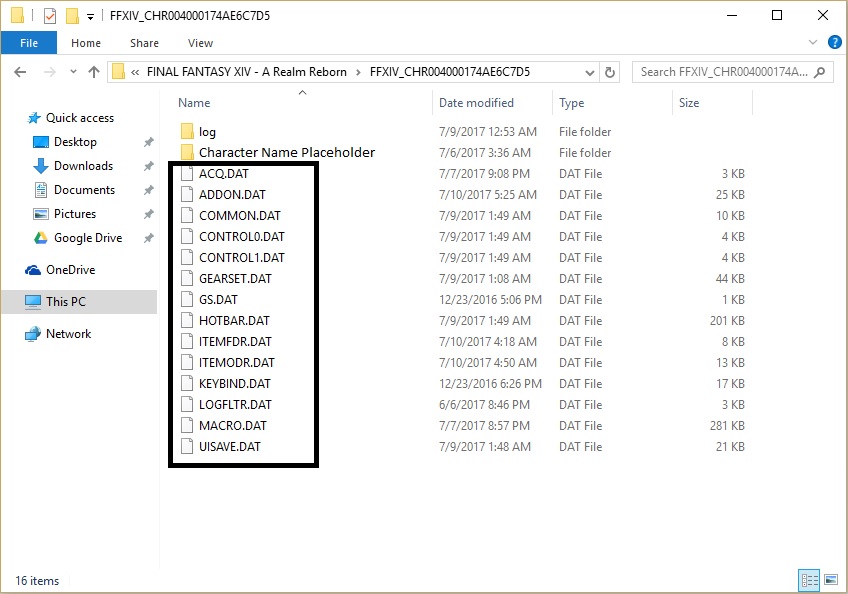Sort by the Date modified column header
This screenshot has width=848, height=594.
pyautogui.click(x=476, y=103)
